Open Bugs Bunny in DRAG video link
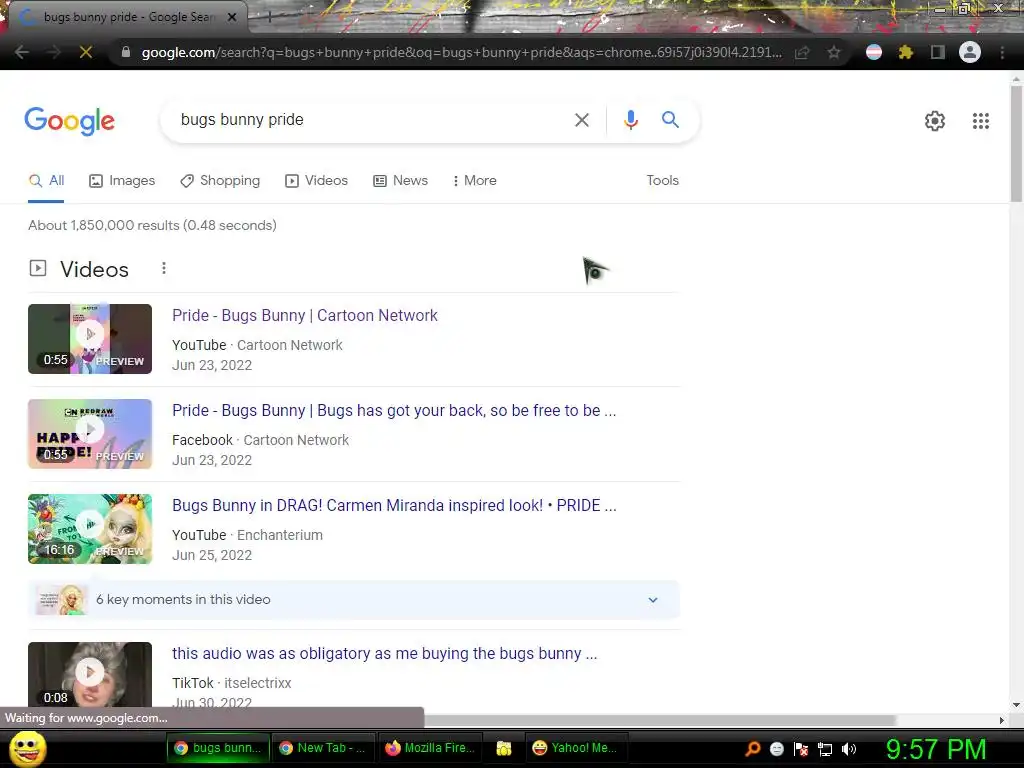 pyautogui.click(x=394, y=505)
